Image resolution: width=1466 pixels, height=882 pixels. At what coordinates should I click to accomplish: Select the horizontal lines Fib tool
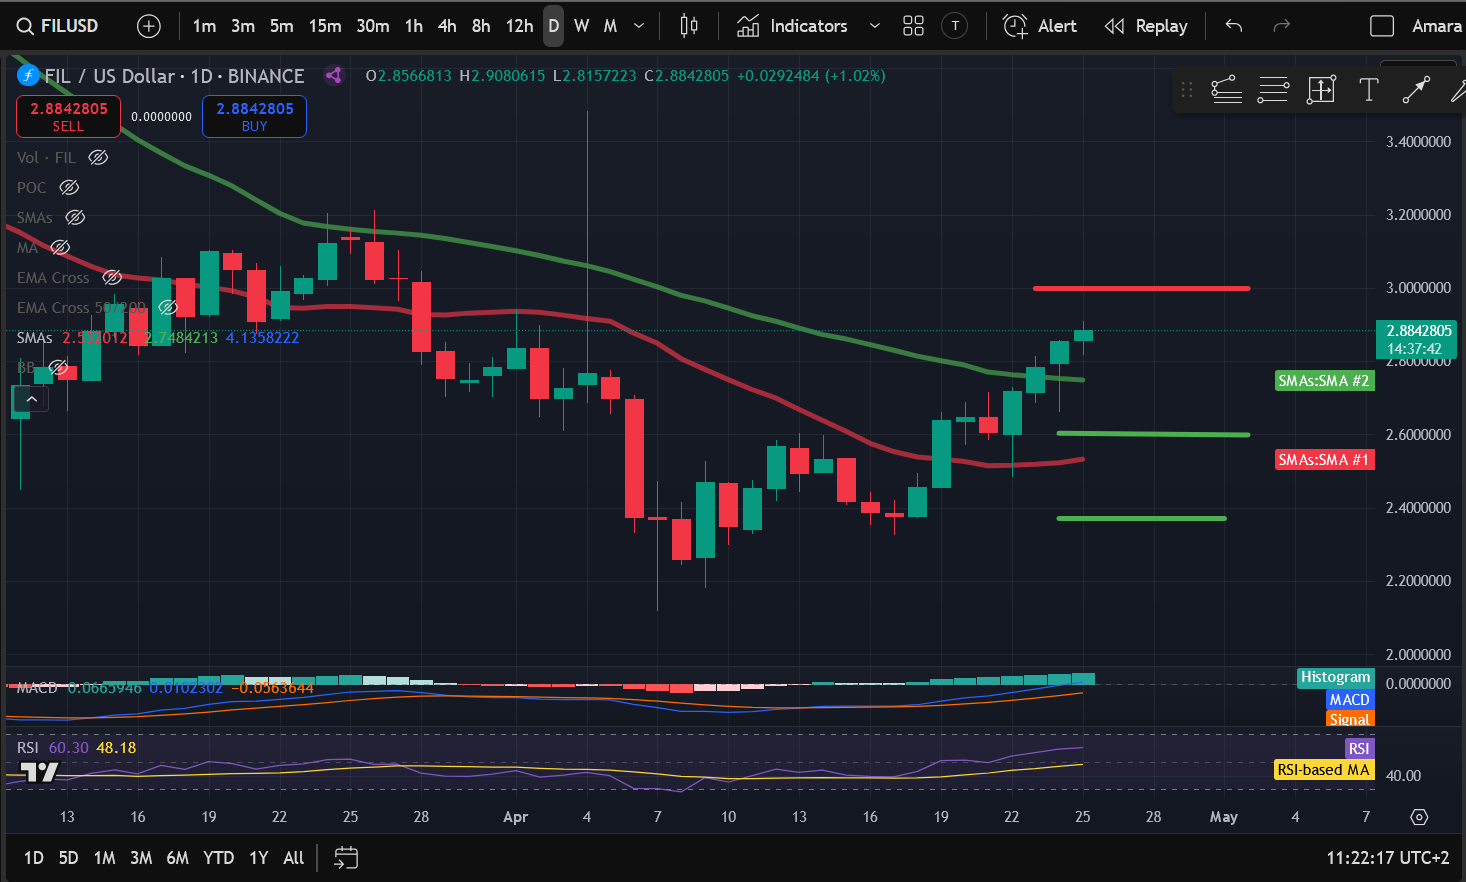tap(1273, 90)
